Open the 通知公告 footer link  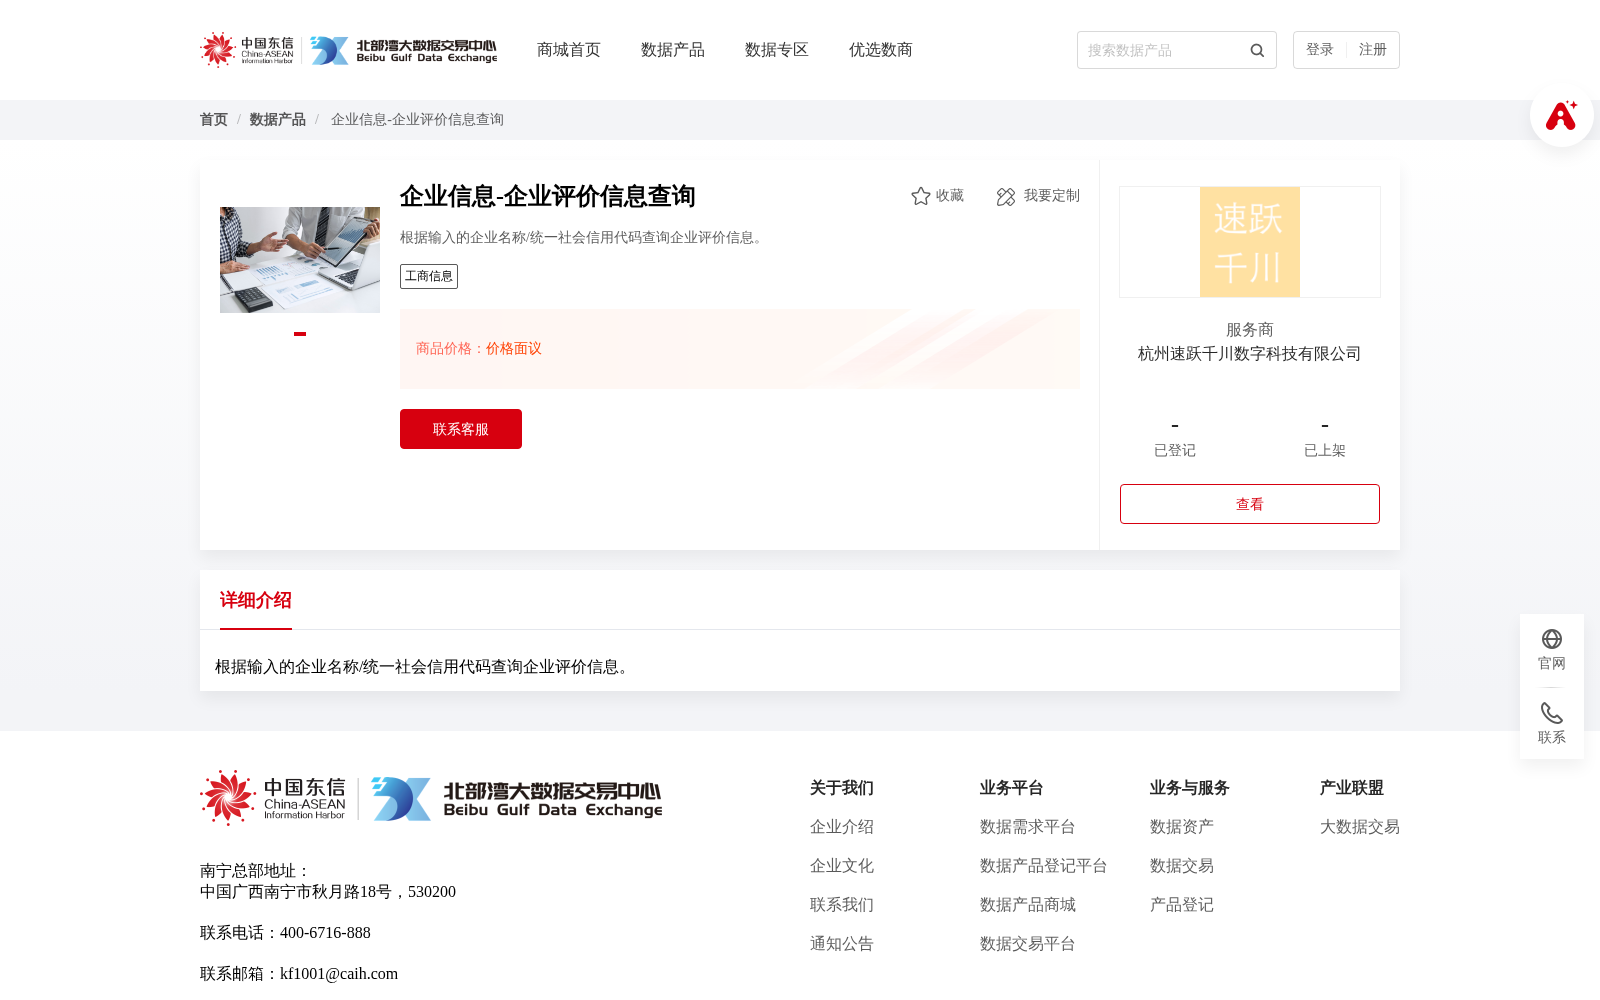click(842, 944)
